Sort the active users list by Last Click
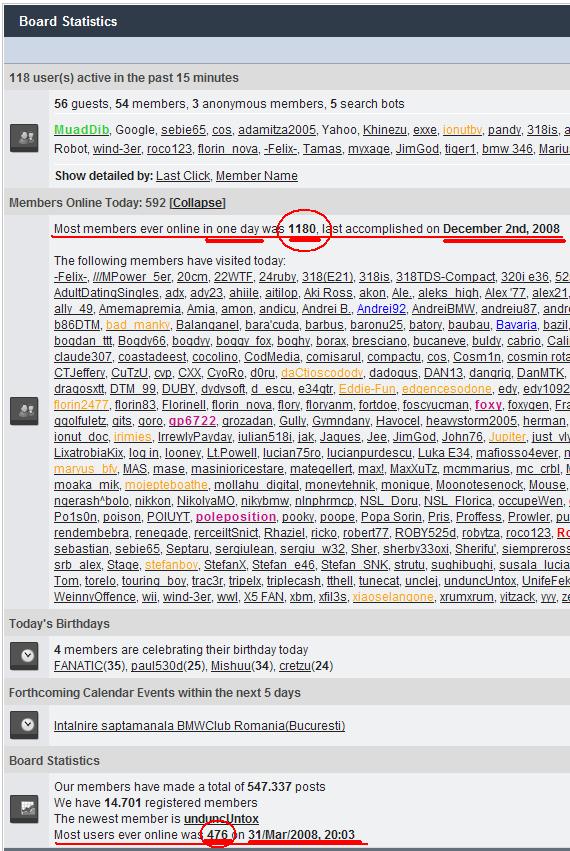 pos(183,176)
